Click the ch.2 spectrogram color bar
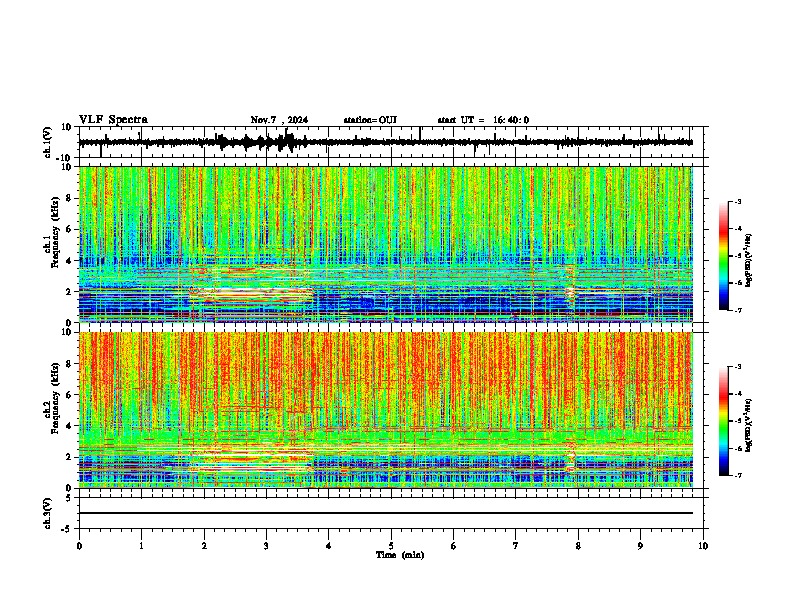 tap(724, 421)
